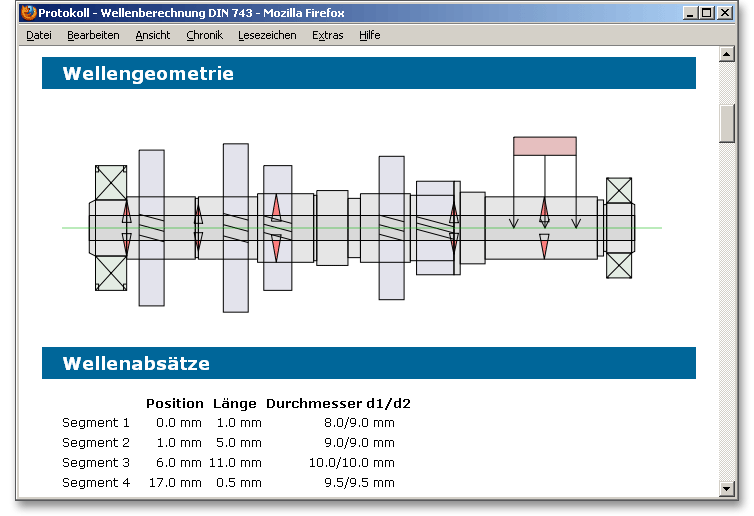Open the Extras menu

click(327, 35)
